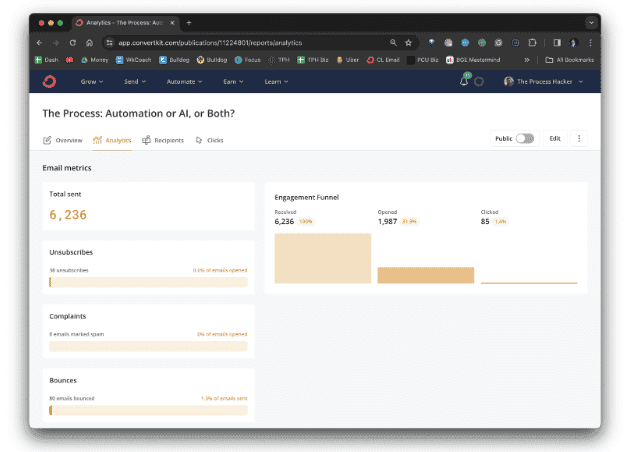Click the browser reload icon
Image resolution: width=628 pixels, height=452 pixels.
point(73,43)
